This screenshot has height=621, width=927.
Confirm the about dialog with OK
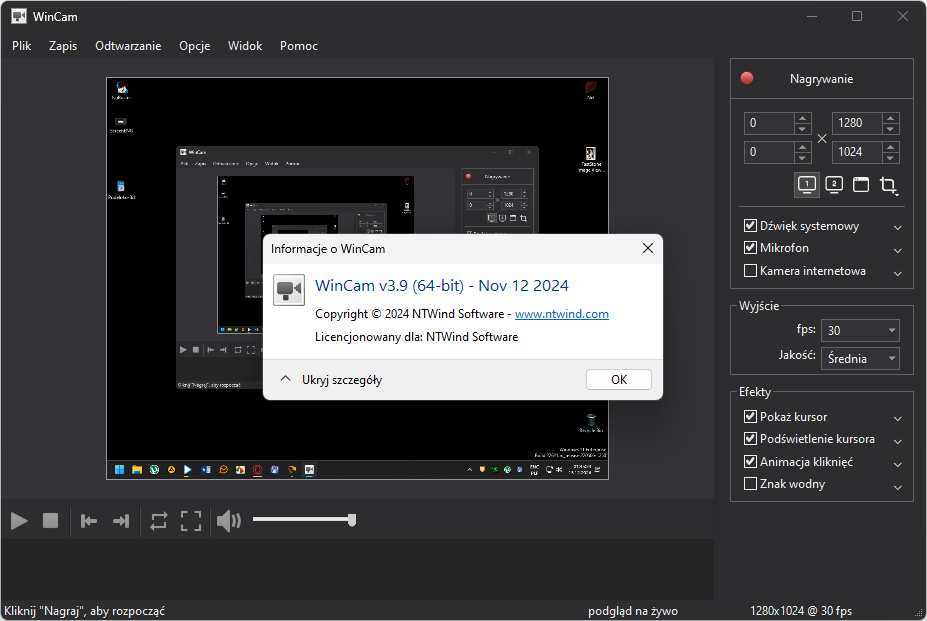(619, 380)
